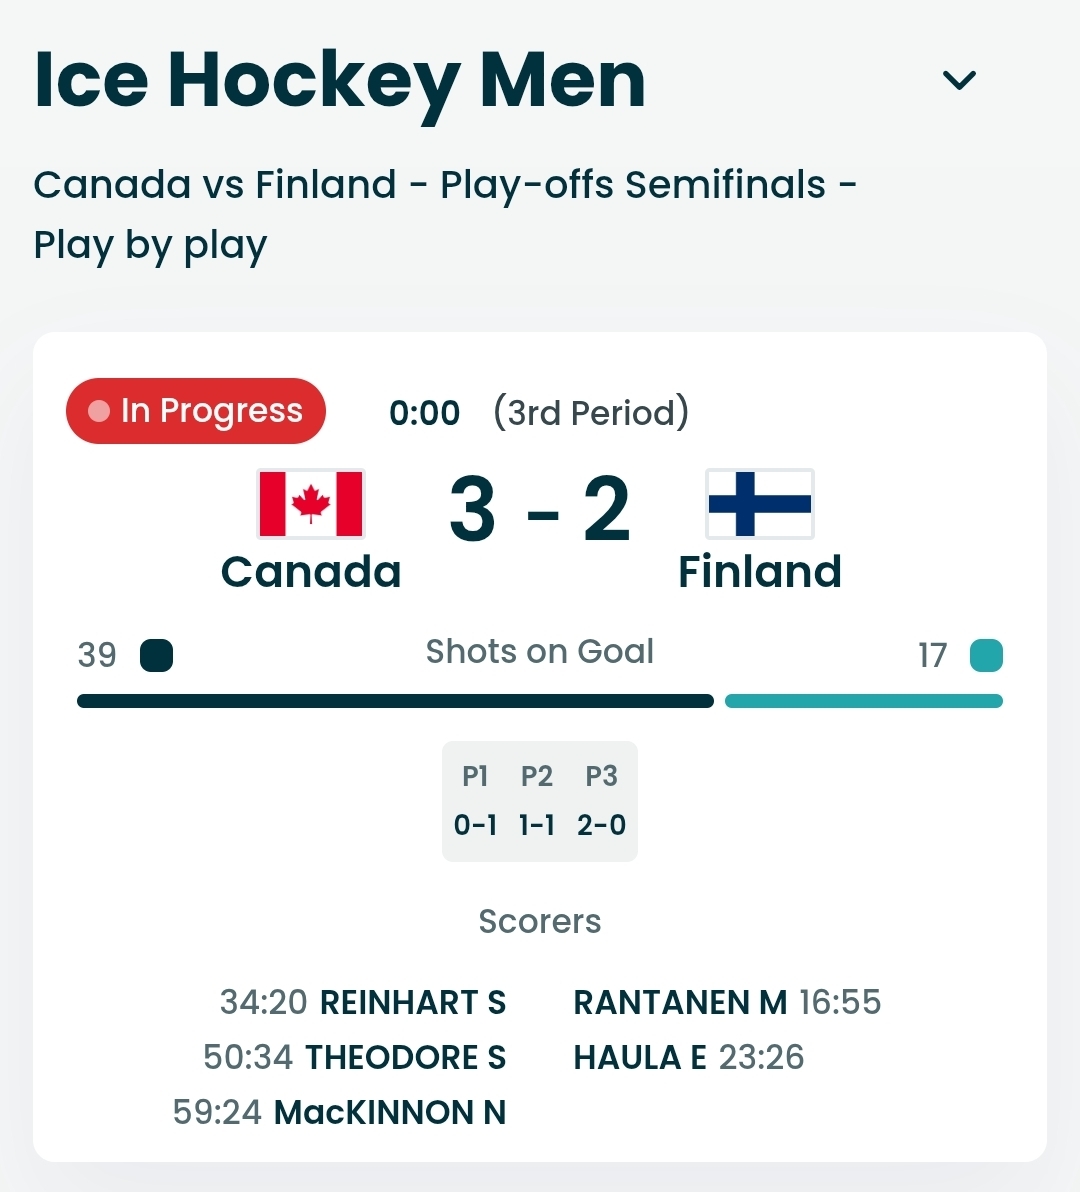1080x1192 pixels.
Task: Open scorer MacKINNON N entry
Action: coord(390,1112)
